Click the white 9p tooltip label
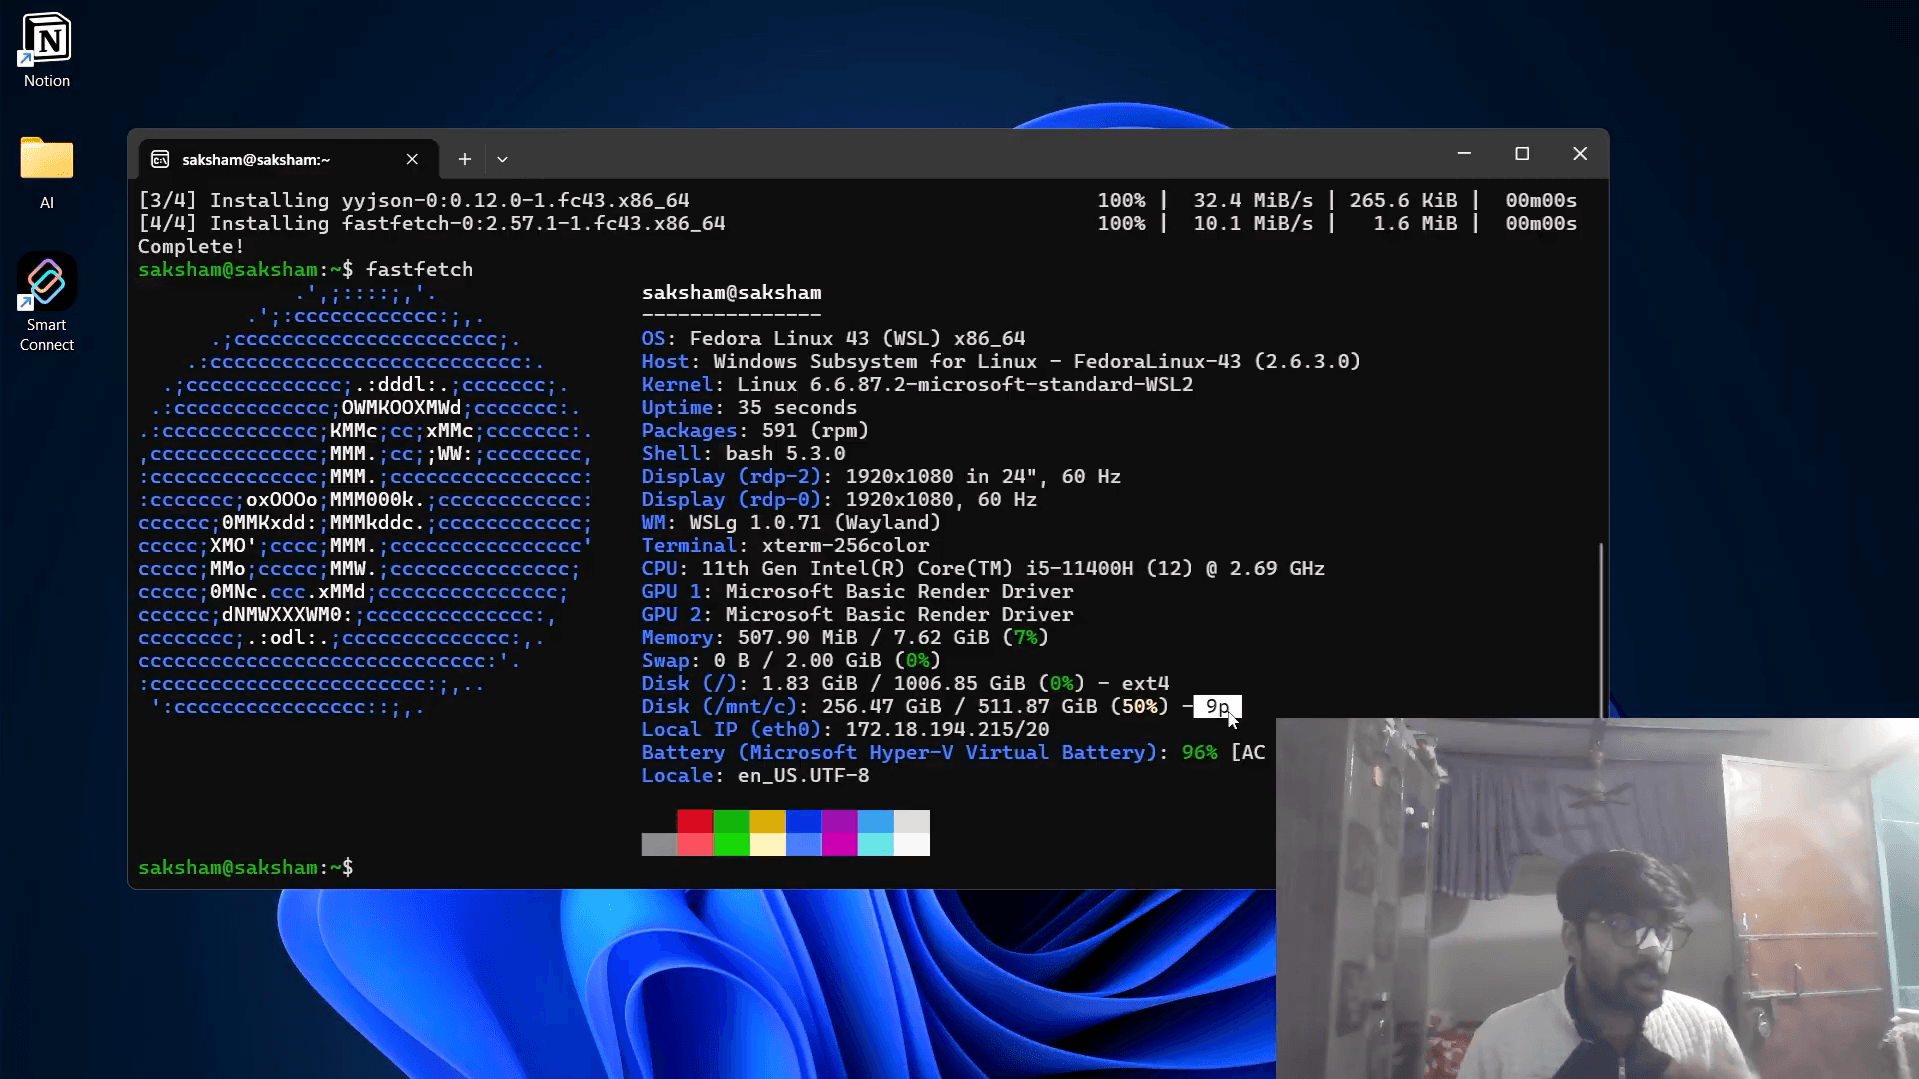Image resolution: width=1919 pixels, height=1079 pixels. coord(1216,707)
